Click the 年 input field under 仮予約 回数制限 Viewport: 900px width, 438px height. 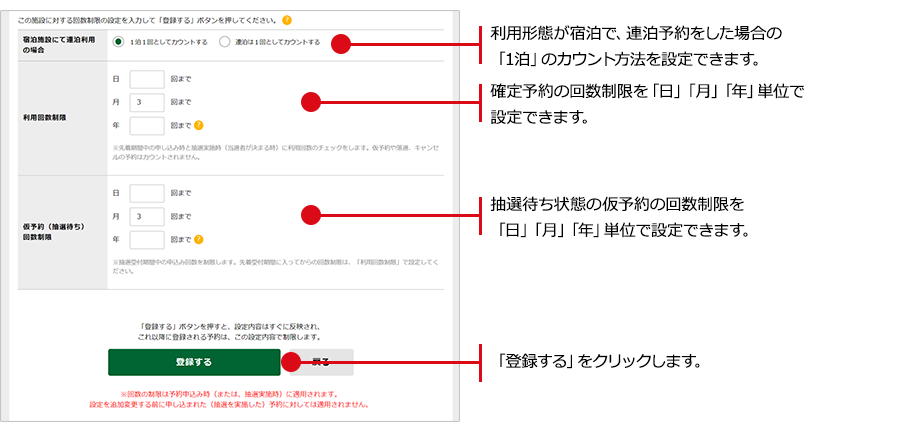point(146,239)
